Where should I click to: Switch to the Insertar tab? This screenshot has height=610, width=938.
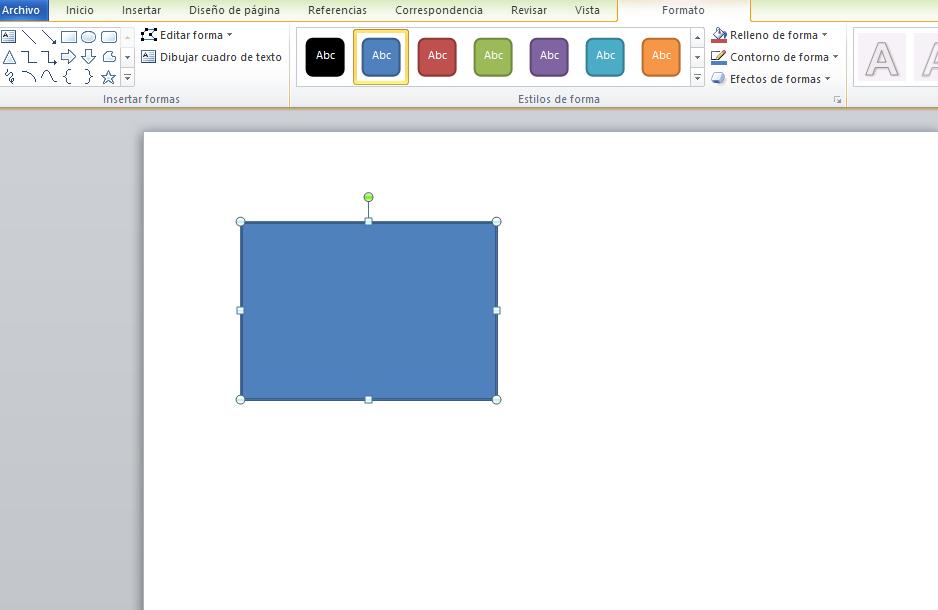tap(141, 10)
